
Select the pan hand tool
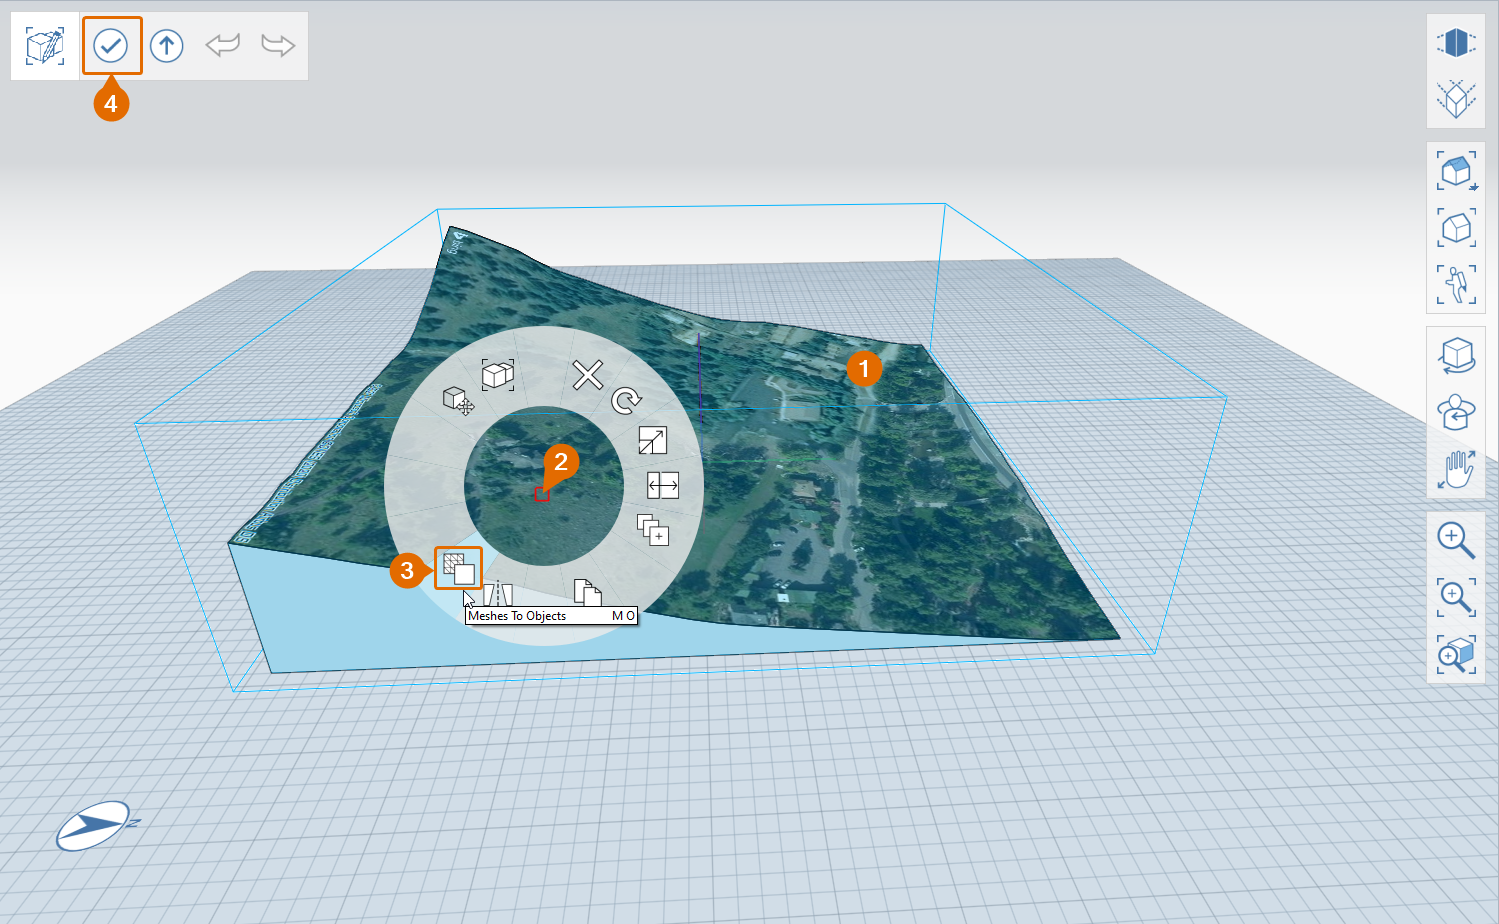point(1456,469)
